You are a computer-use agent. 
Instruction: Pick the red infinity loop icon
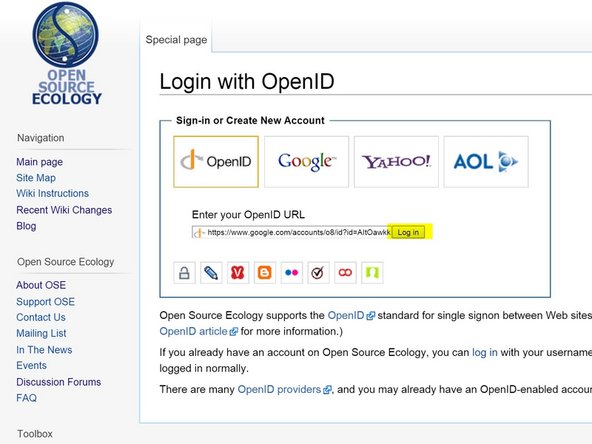(345, 273)
